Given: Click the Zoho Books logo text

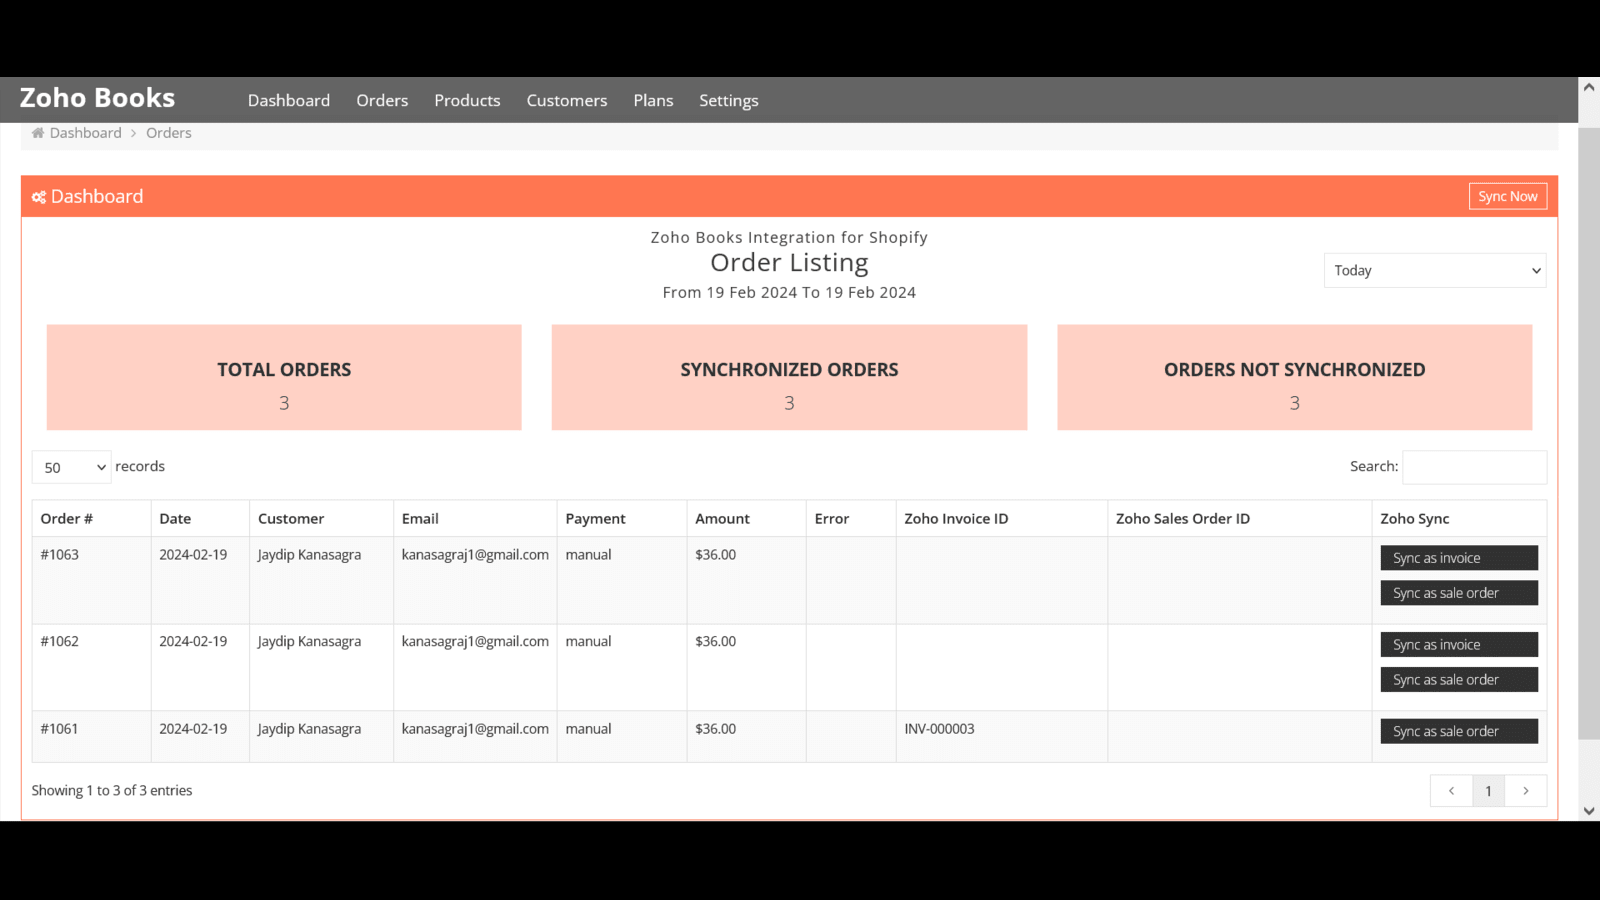Looking at the screenshot, I should (98, 98).
